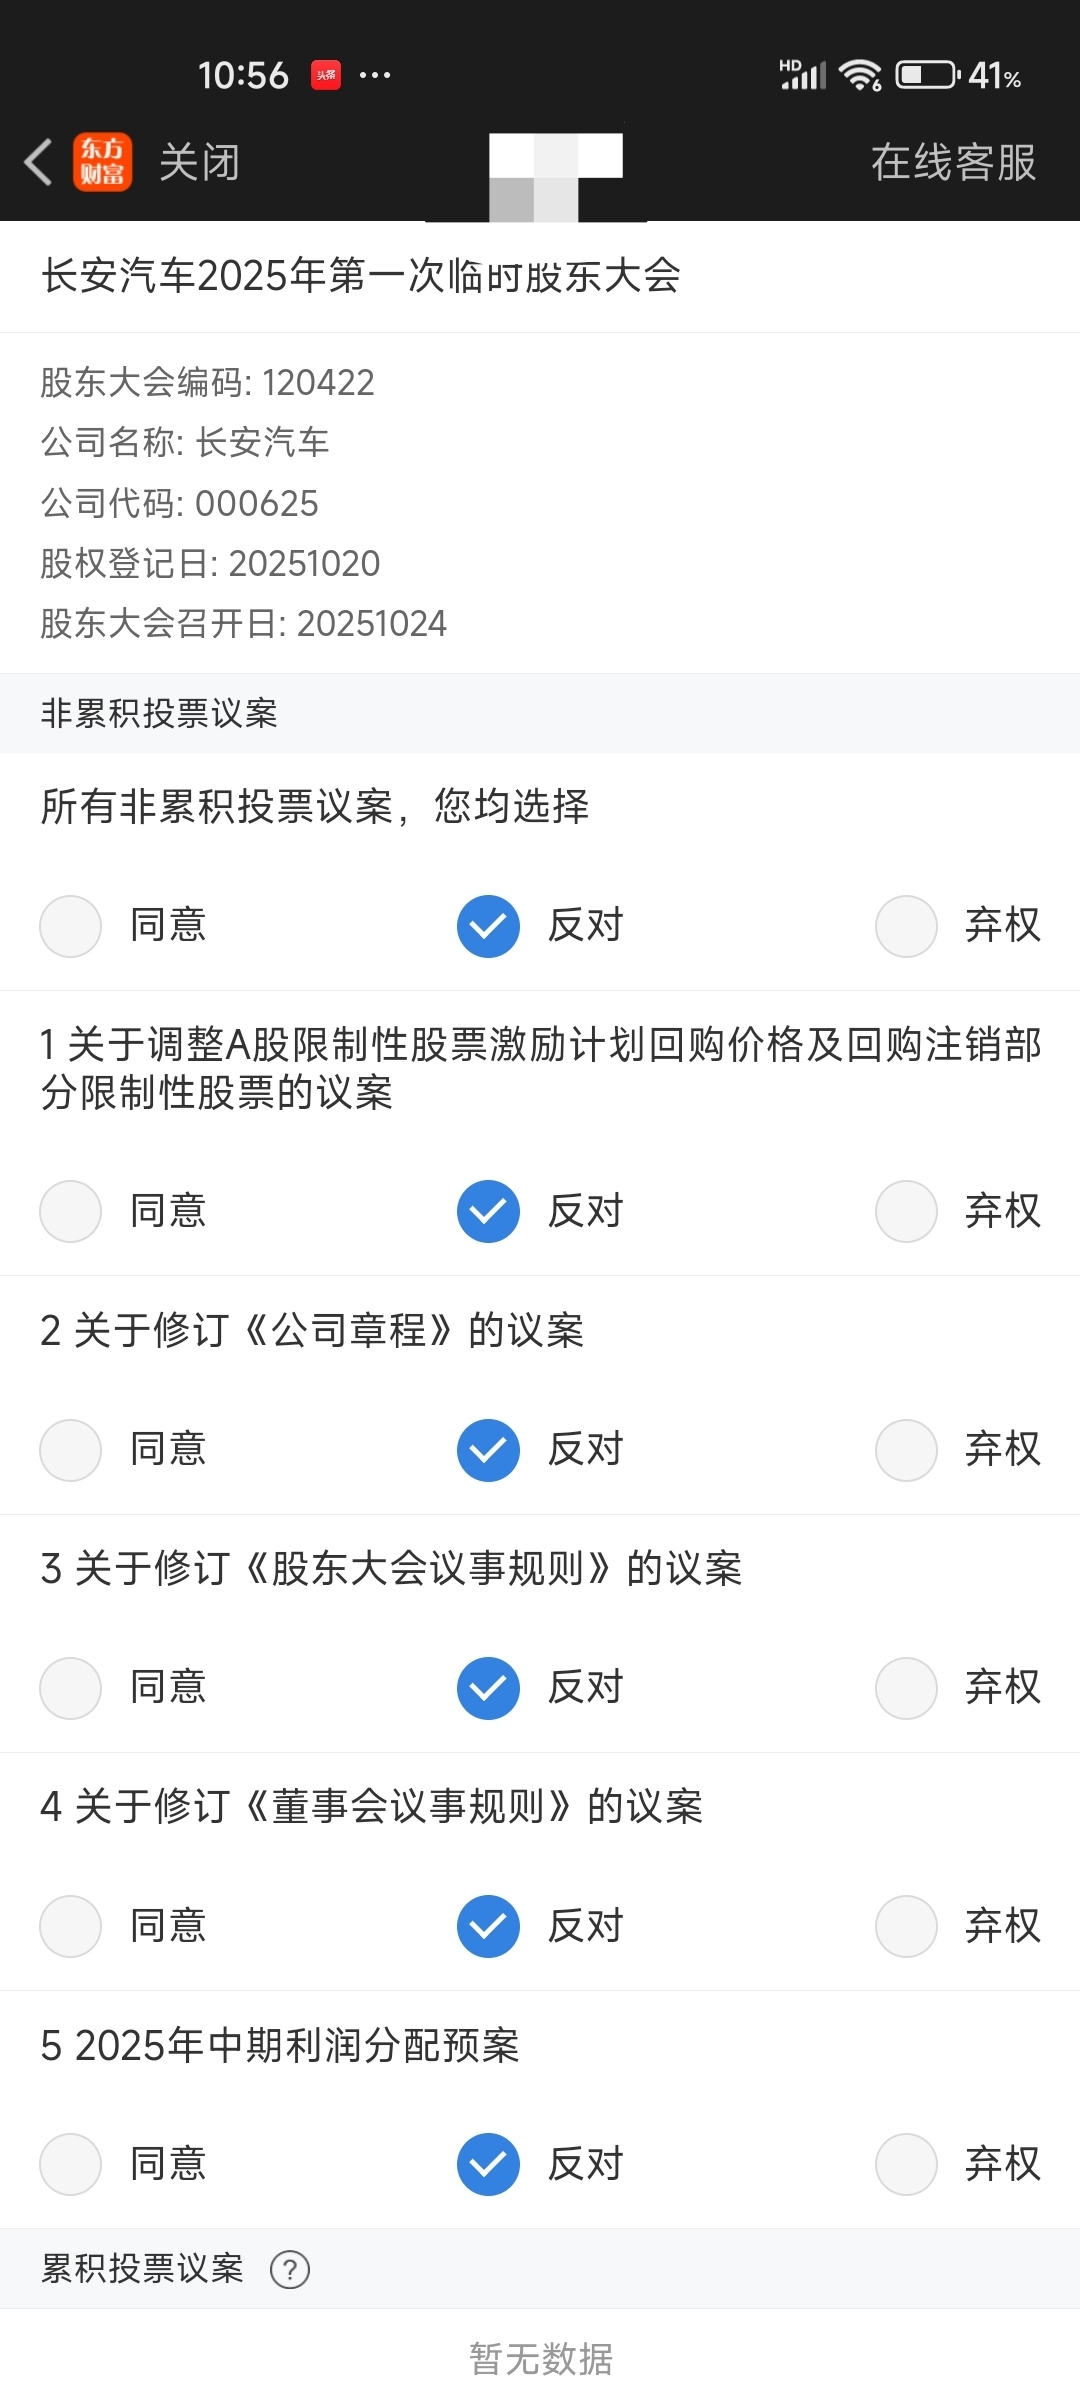This screenshot has height=2400, width=1080.
Task: Tap the battery icon in status bar
Action: point(927,75)
